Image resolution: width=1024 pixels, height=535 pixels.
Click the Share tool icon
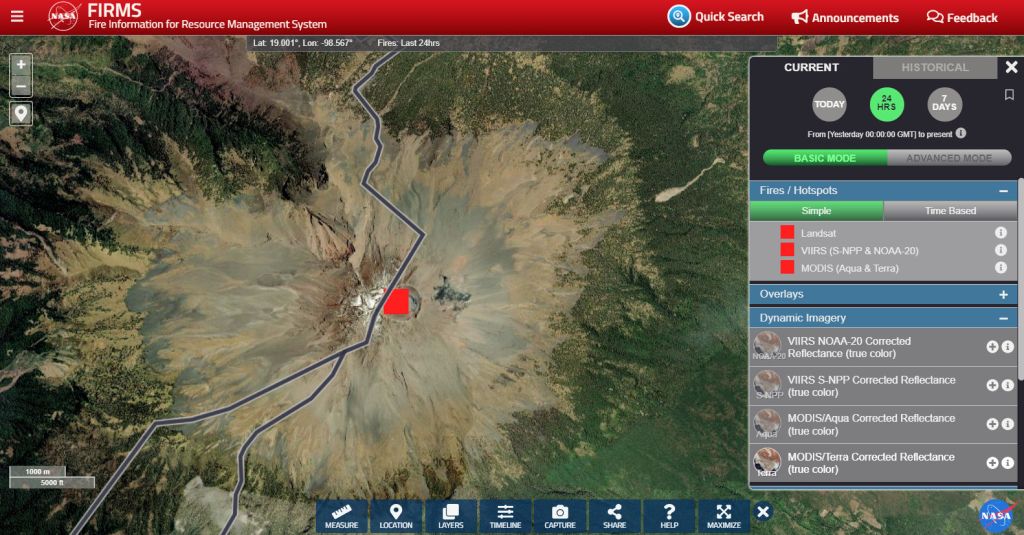click(x=614, y=515)
